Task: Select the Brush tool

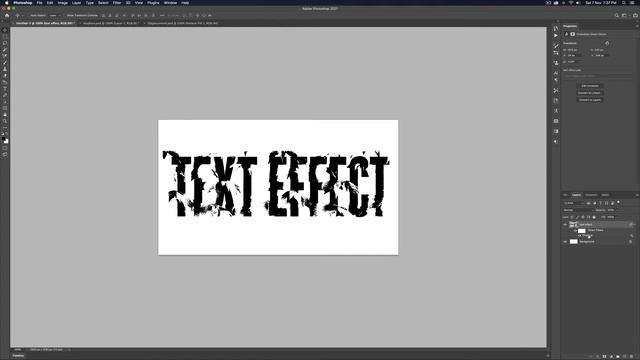Action: (x=5, y=62)
